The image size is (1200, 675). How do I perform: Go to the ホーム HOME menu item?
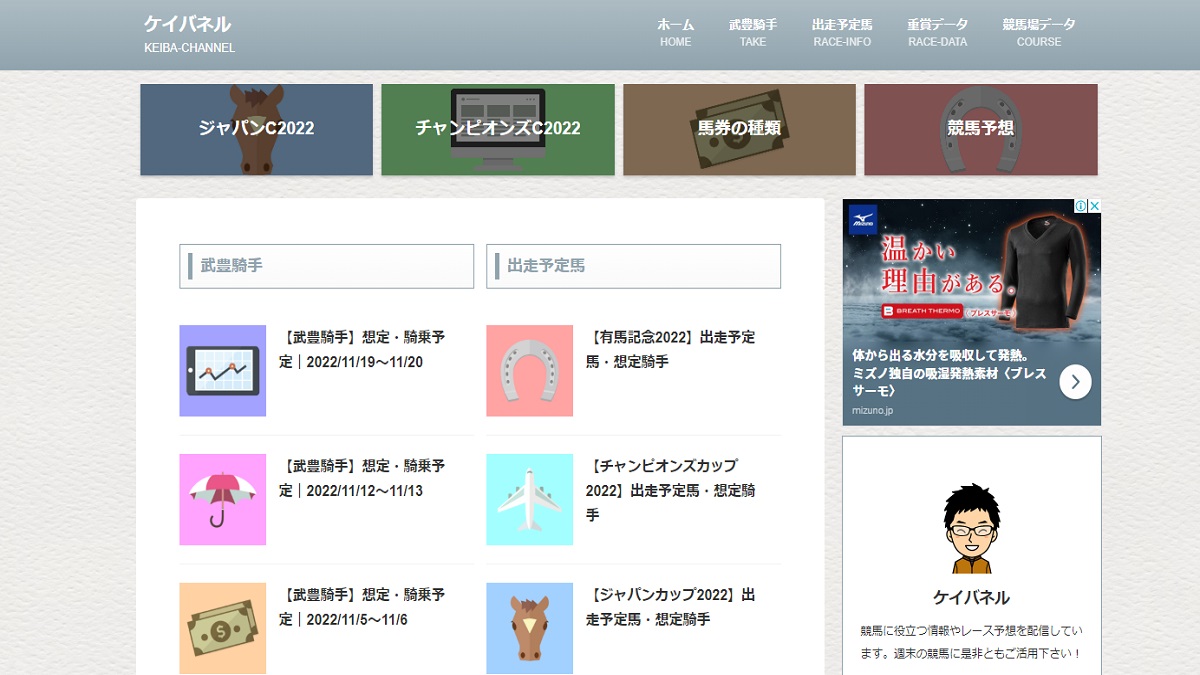676,33
